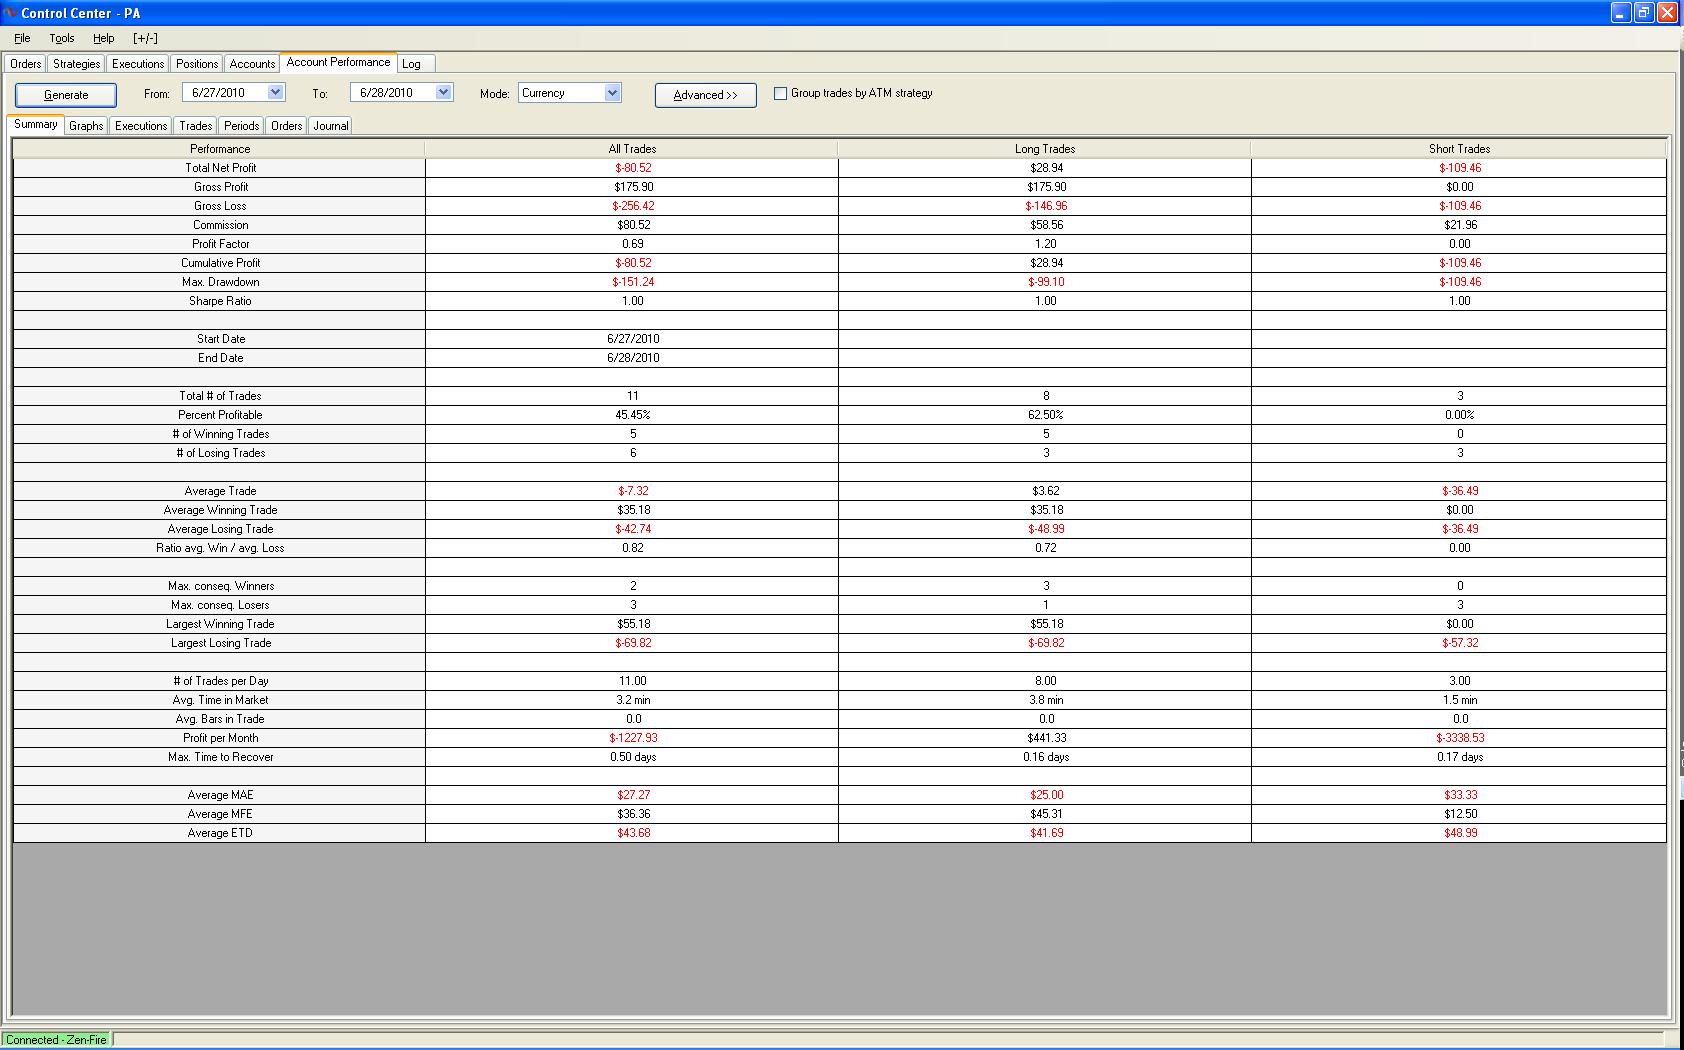This screenshot has height=1050, width=1684.
Task: Click the Average MAE row label
Action: pos(220,795)
